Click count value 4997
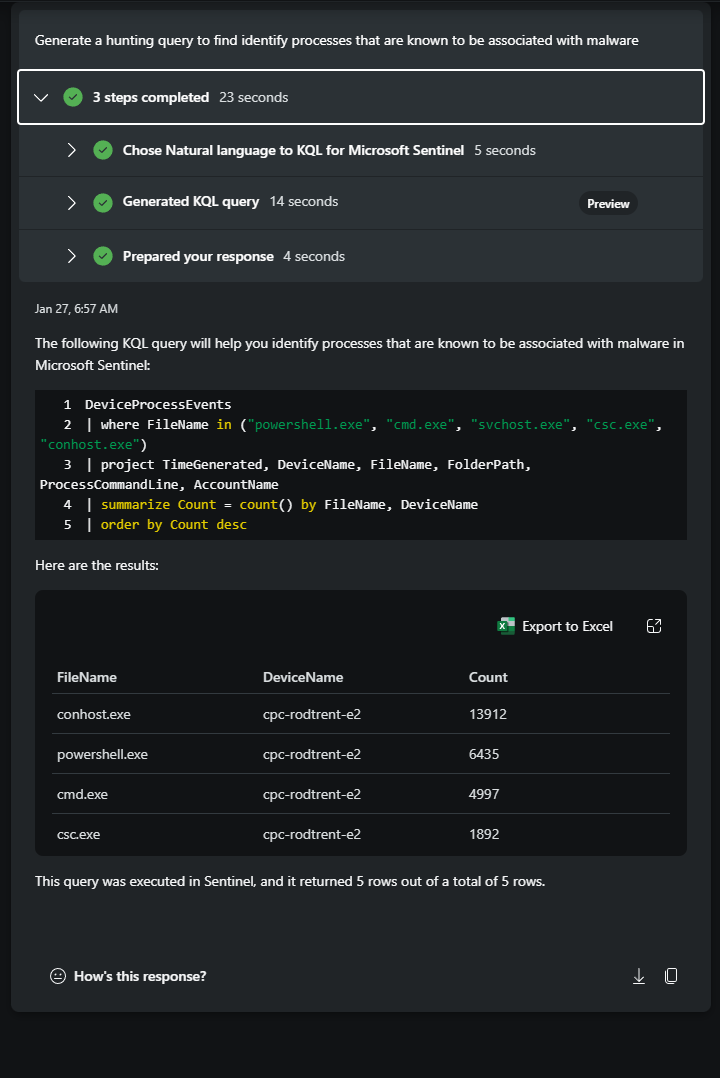The image size is (720, 1078). coord(484,794)
